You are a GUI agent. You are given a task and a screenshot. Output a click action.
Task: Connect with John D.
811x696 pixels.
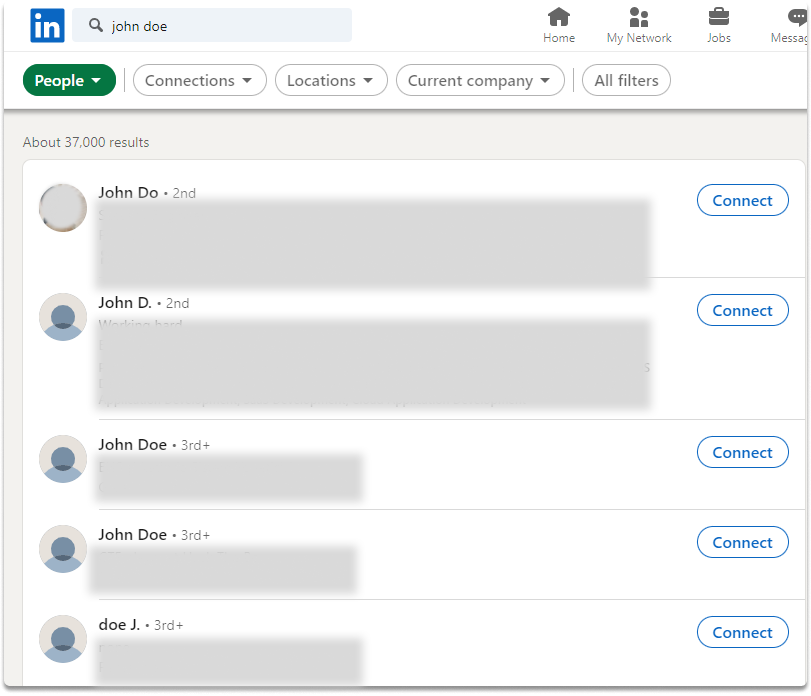click(742, 310)
